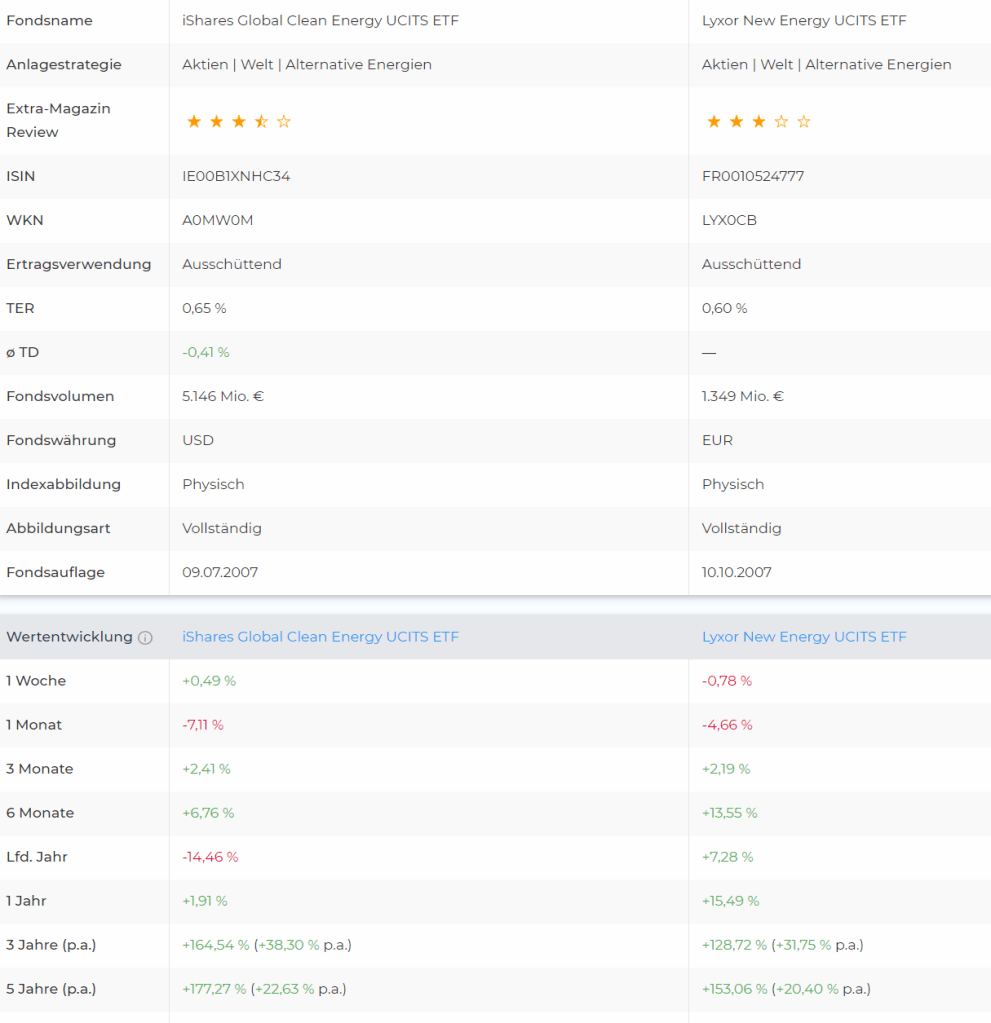Click the iShares ISIN IE00B1XNHC34

tap(236, 176)
